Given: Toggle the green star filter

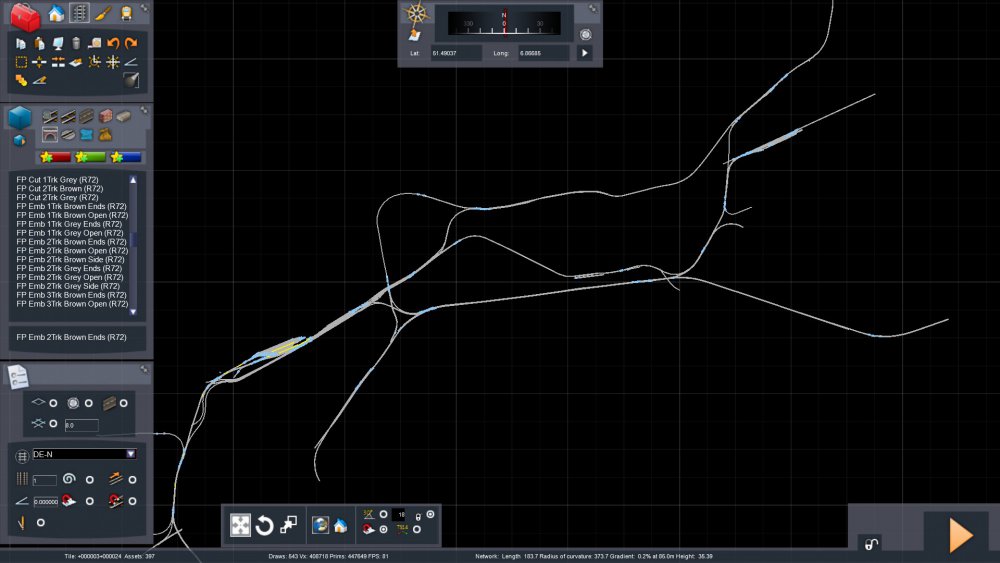Looking at the screenshot, I should [91, 157].
